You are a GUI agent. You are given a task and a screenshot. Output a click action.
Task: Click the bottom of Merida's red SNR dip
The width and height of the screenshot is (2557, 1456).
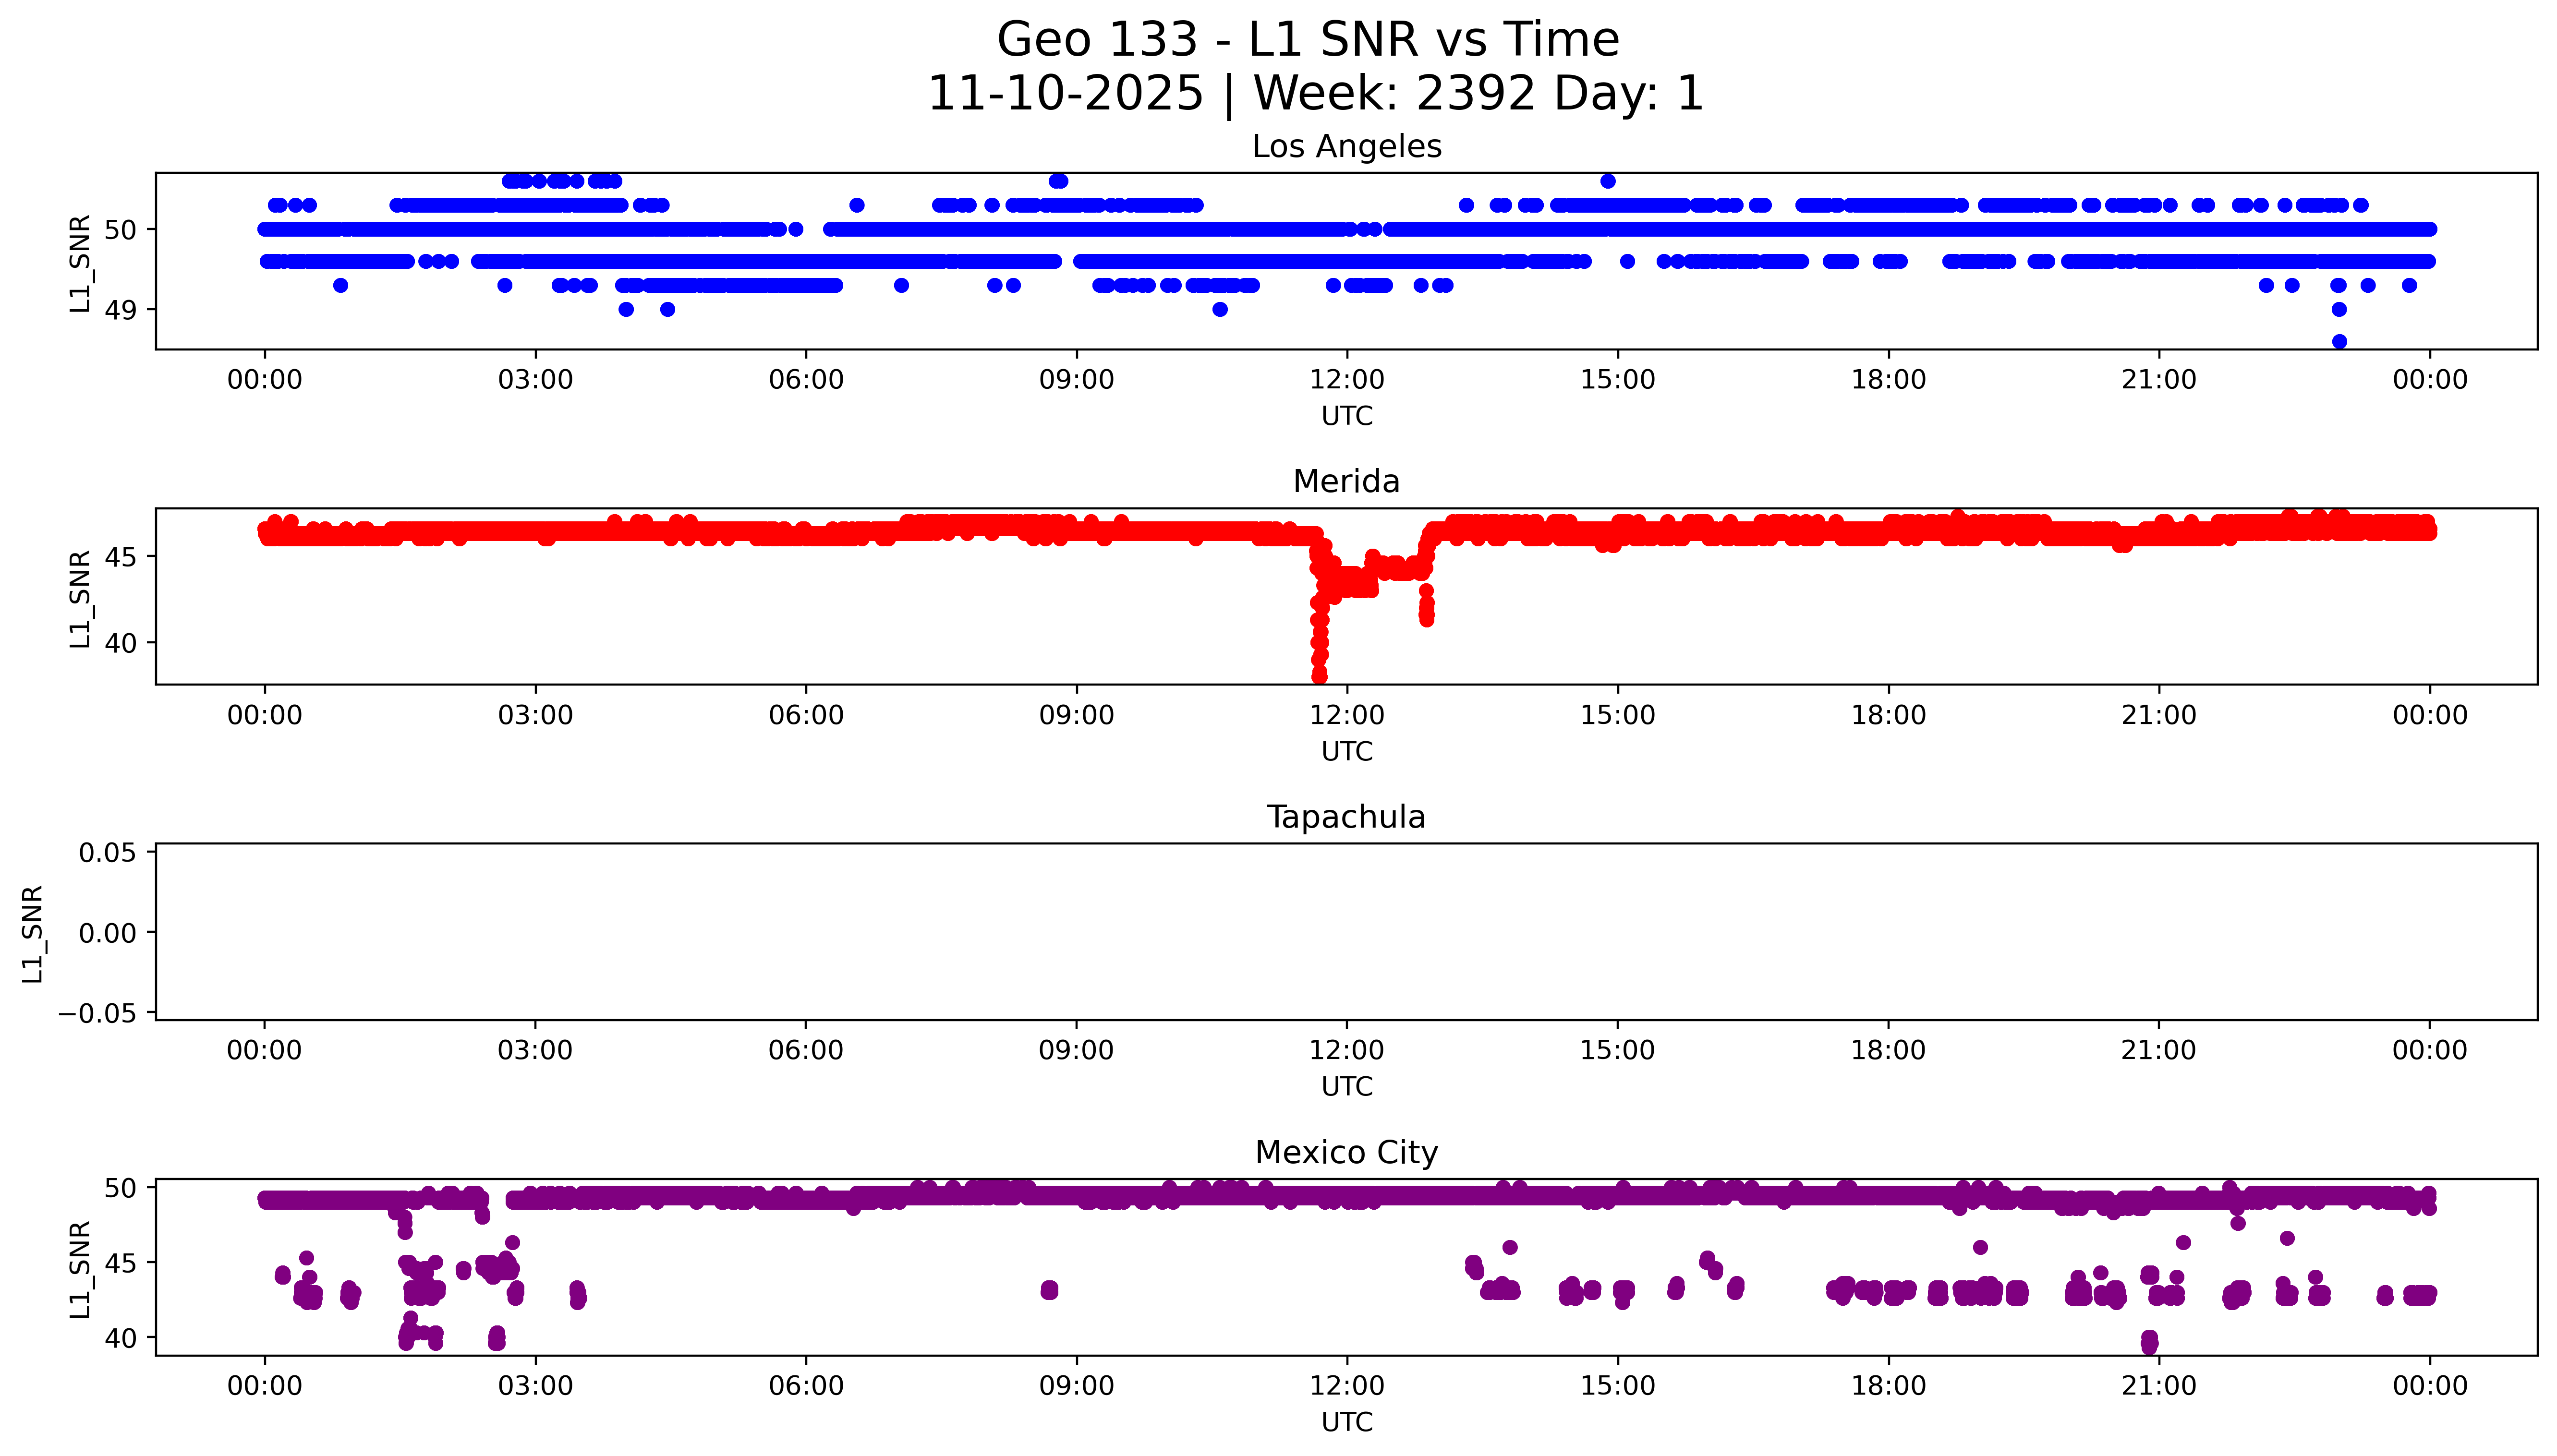tap(1319, 676)
